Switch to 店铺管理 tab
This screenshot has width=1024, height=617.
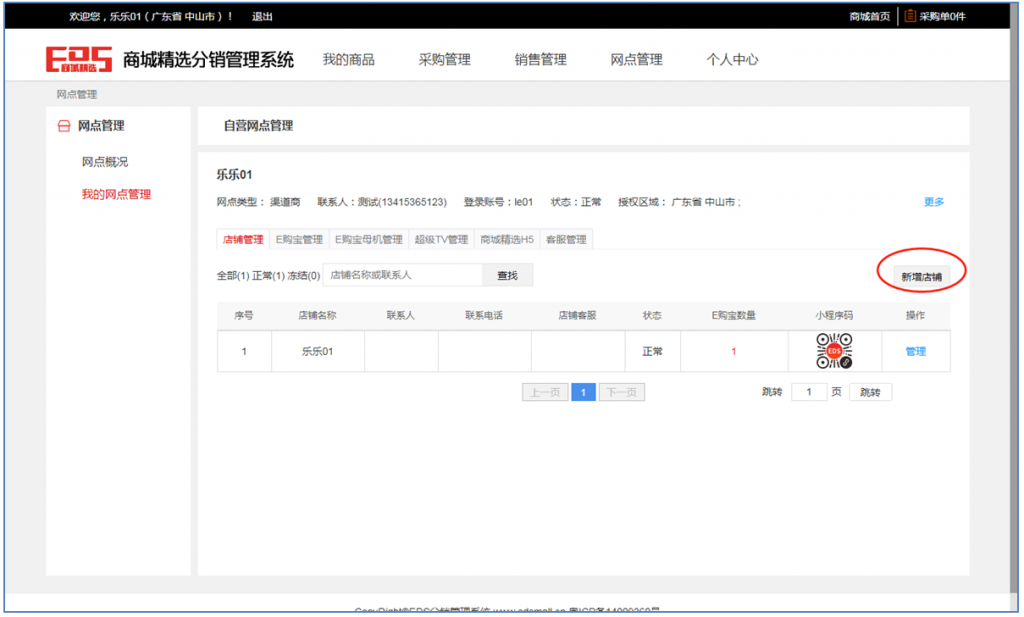(243, 240)
